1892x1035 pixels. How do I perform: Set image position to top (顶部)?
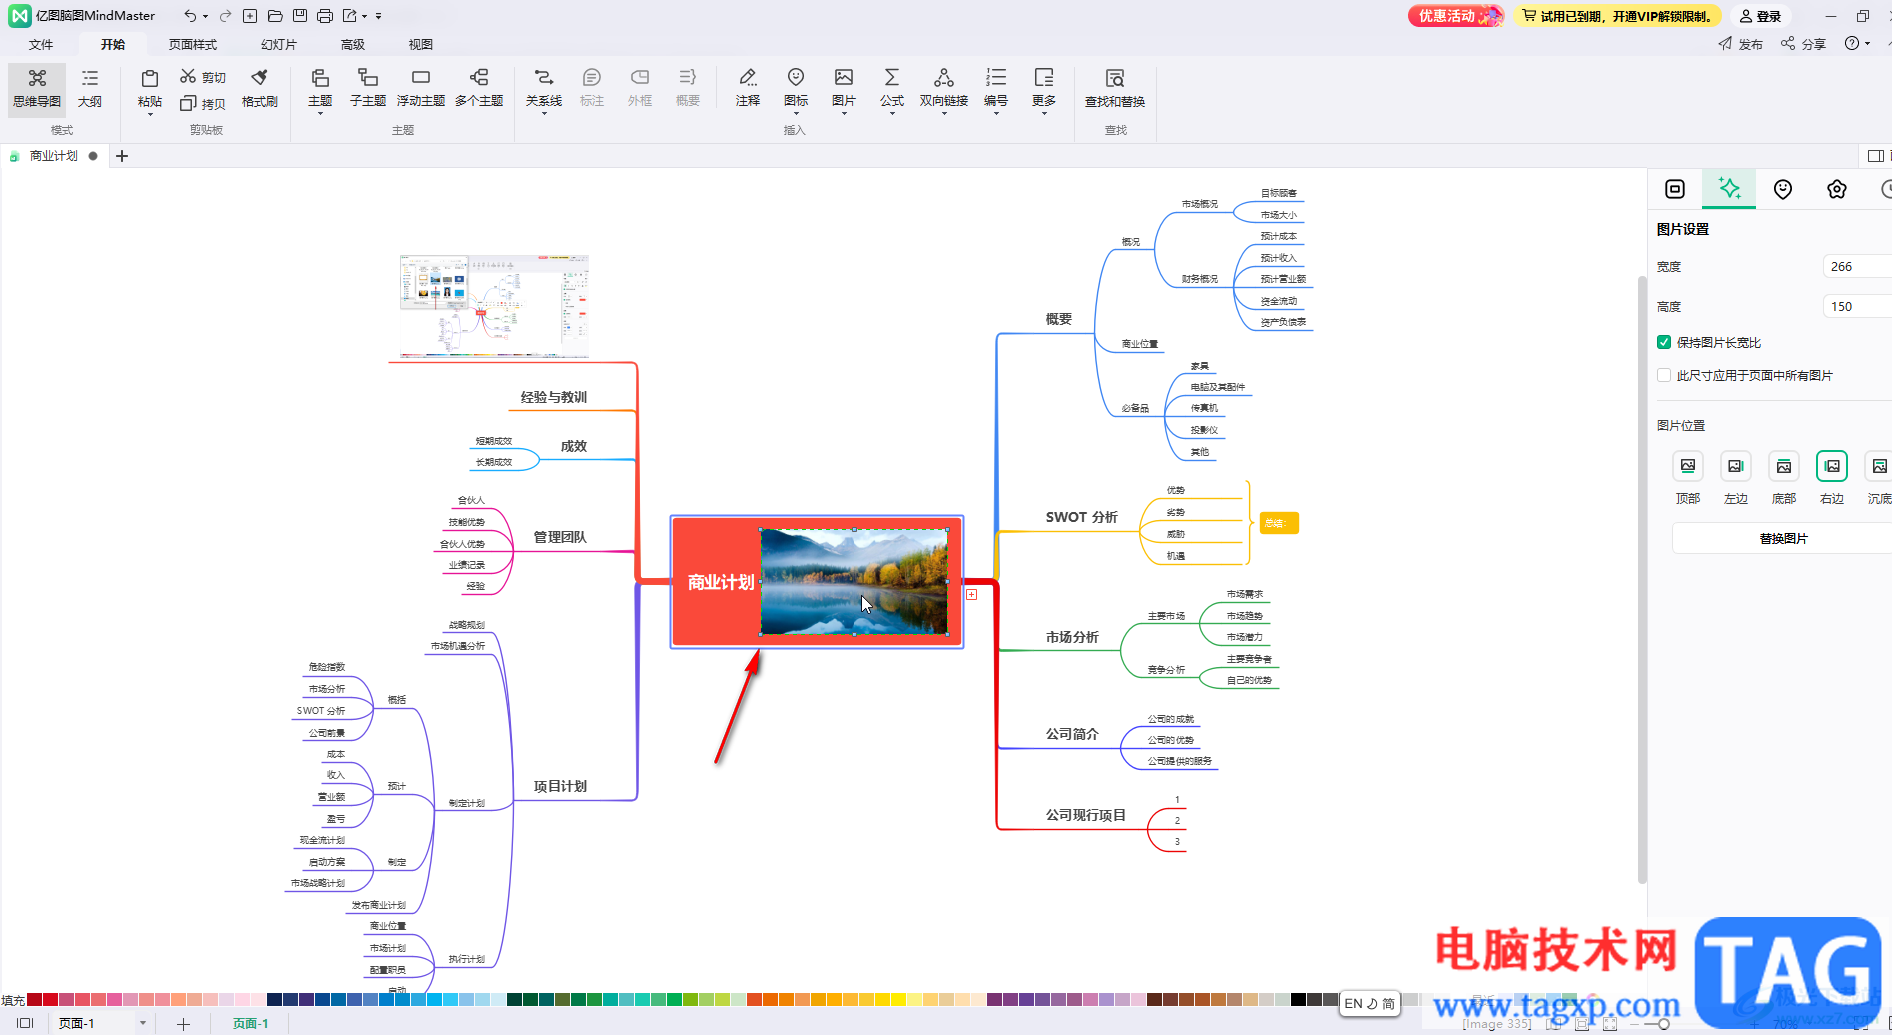[1688, 466]
